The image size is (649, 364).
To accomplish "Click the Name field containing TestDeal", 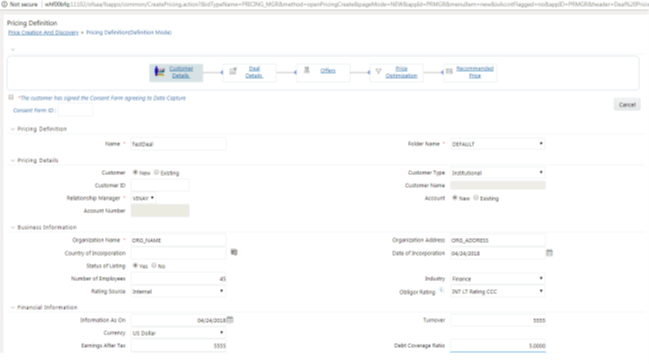I will [x=178, y=144].
